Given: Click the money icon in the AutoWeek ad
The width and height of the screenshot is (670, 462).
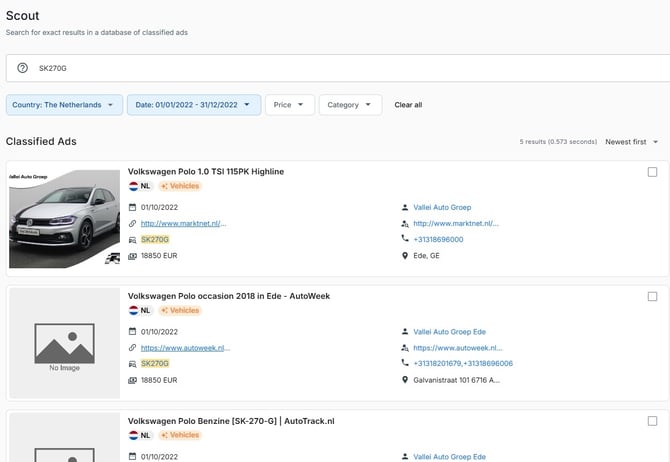Looking at the screenshot, I should coord(132,380).
